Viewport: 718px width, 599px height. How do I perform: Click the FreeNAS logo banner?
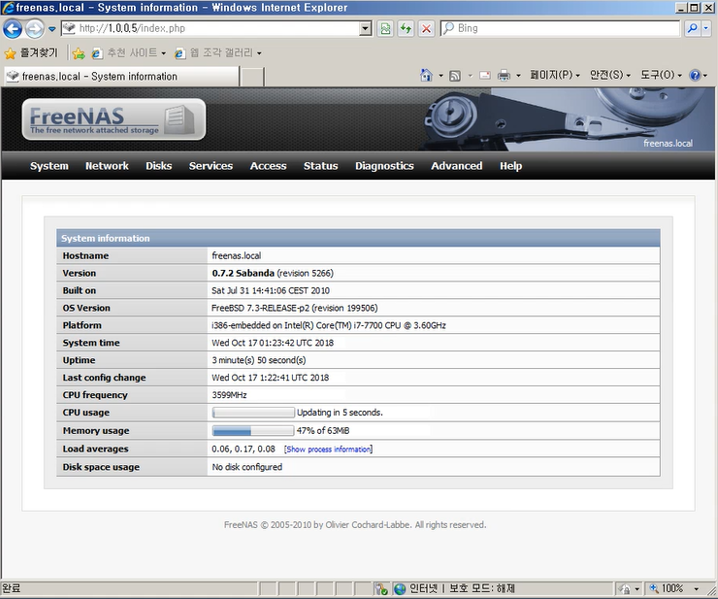click(114, 120)
